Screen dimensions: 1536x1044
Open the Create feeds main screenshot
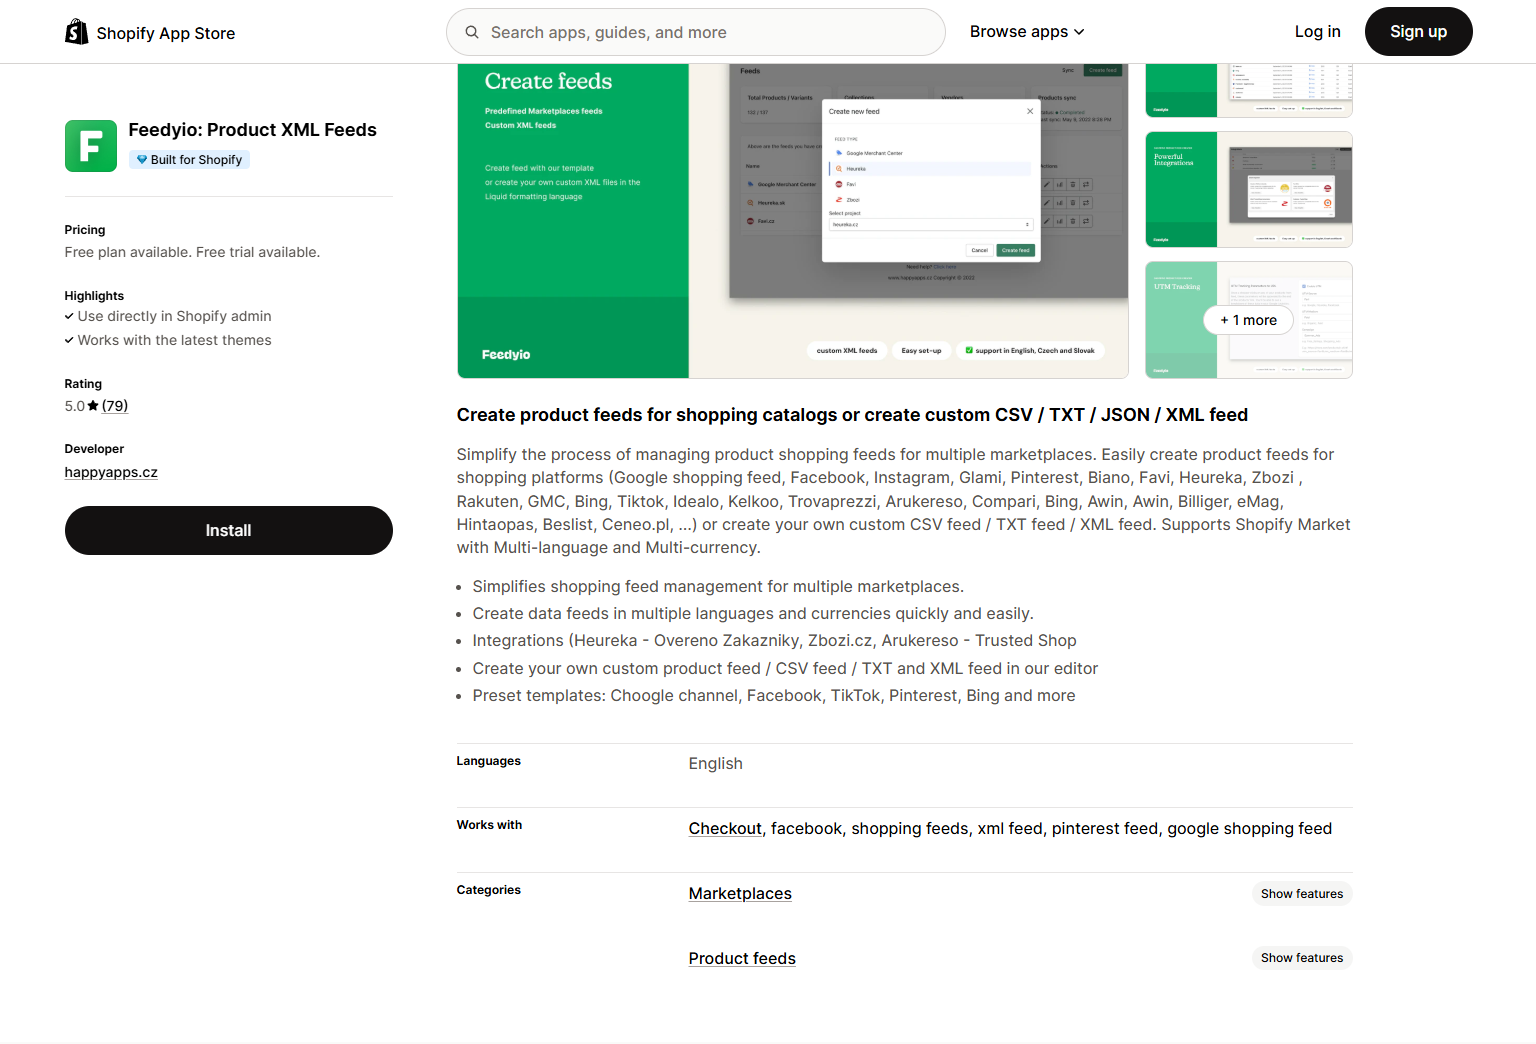coord(792,221)
